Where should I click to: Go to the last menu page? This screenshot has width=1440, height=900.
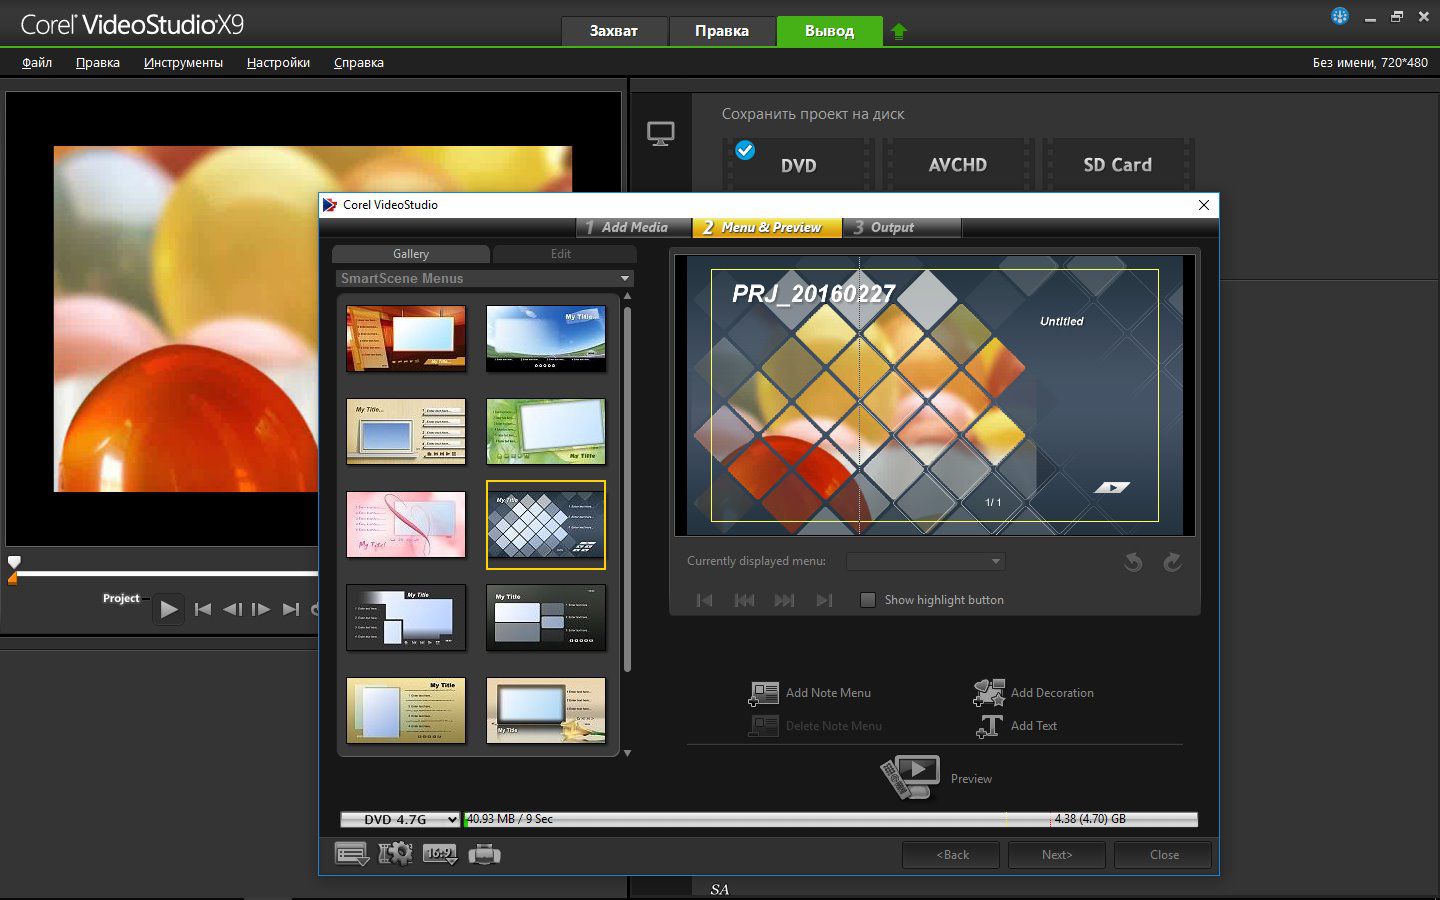pos(824,600)
